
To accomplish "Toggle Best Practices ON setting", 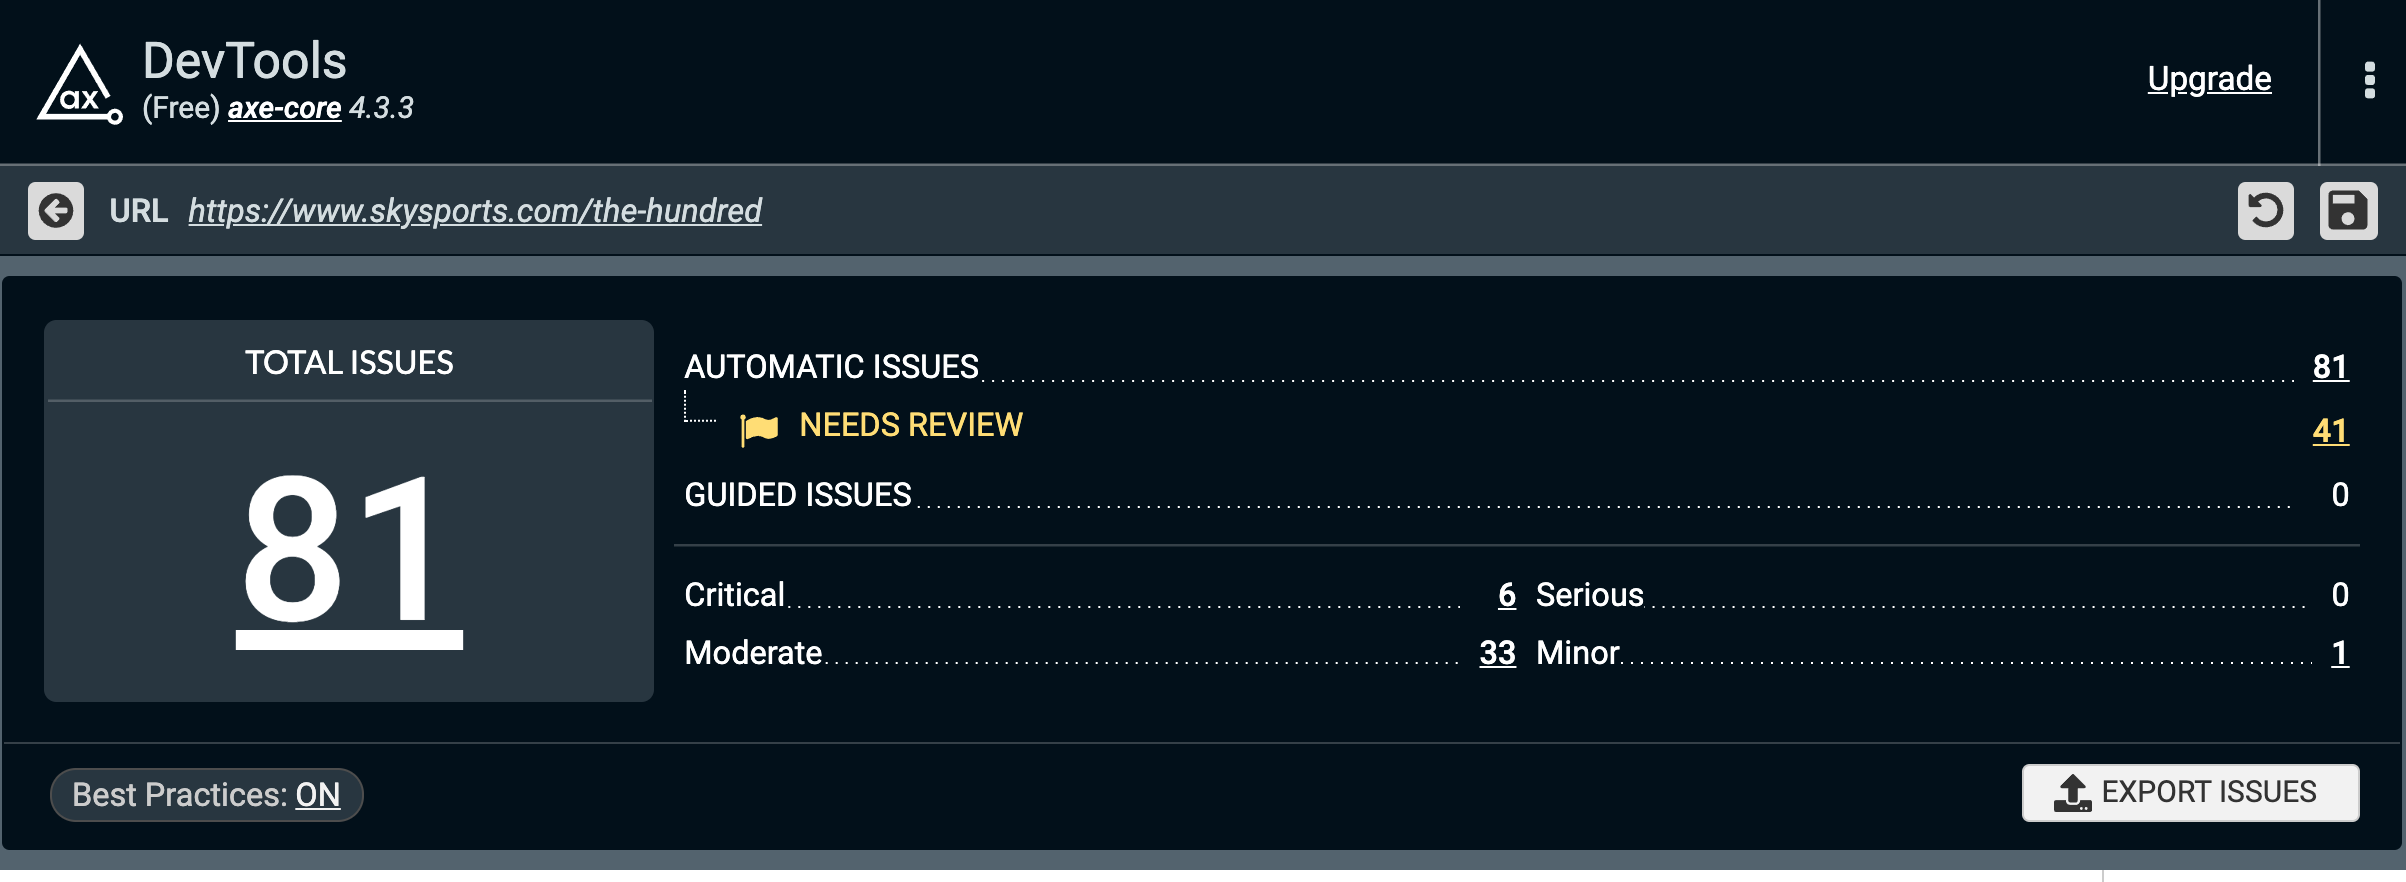I will pos(207,795).
